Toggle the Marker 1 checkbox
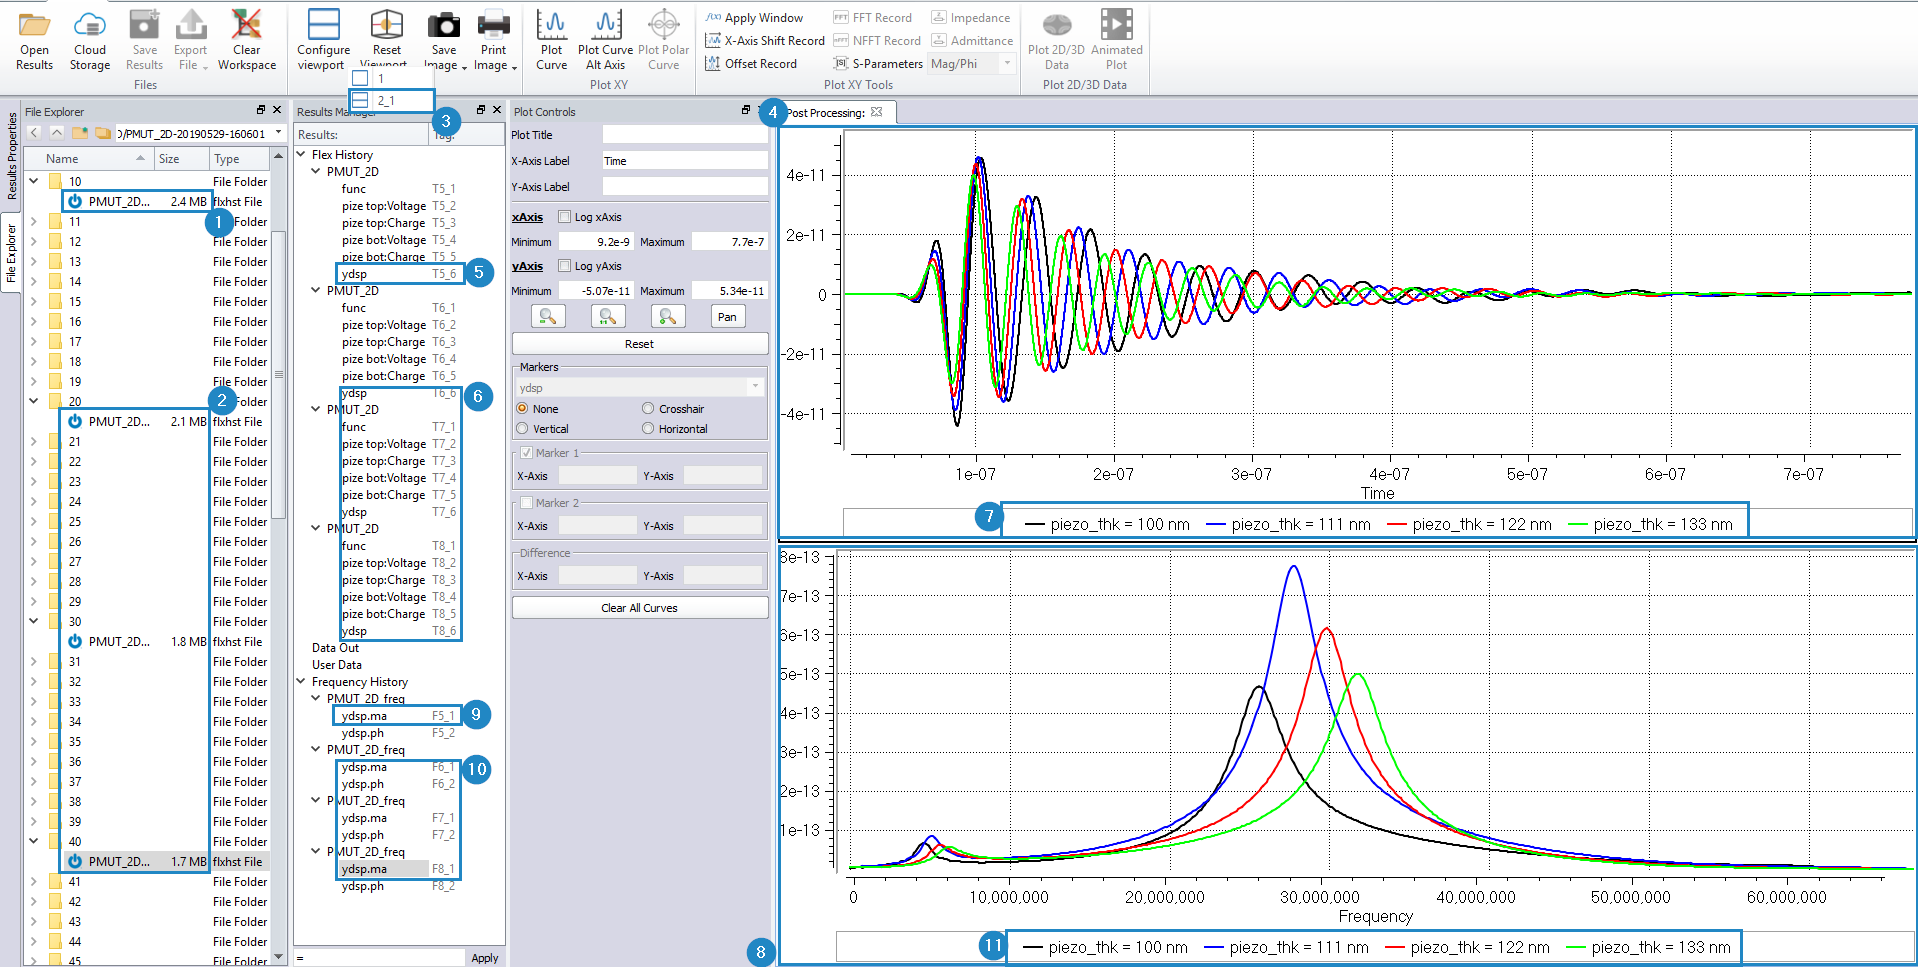The width and height of the screenshot is (1918, 967). [x=527, y=453]
